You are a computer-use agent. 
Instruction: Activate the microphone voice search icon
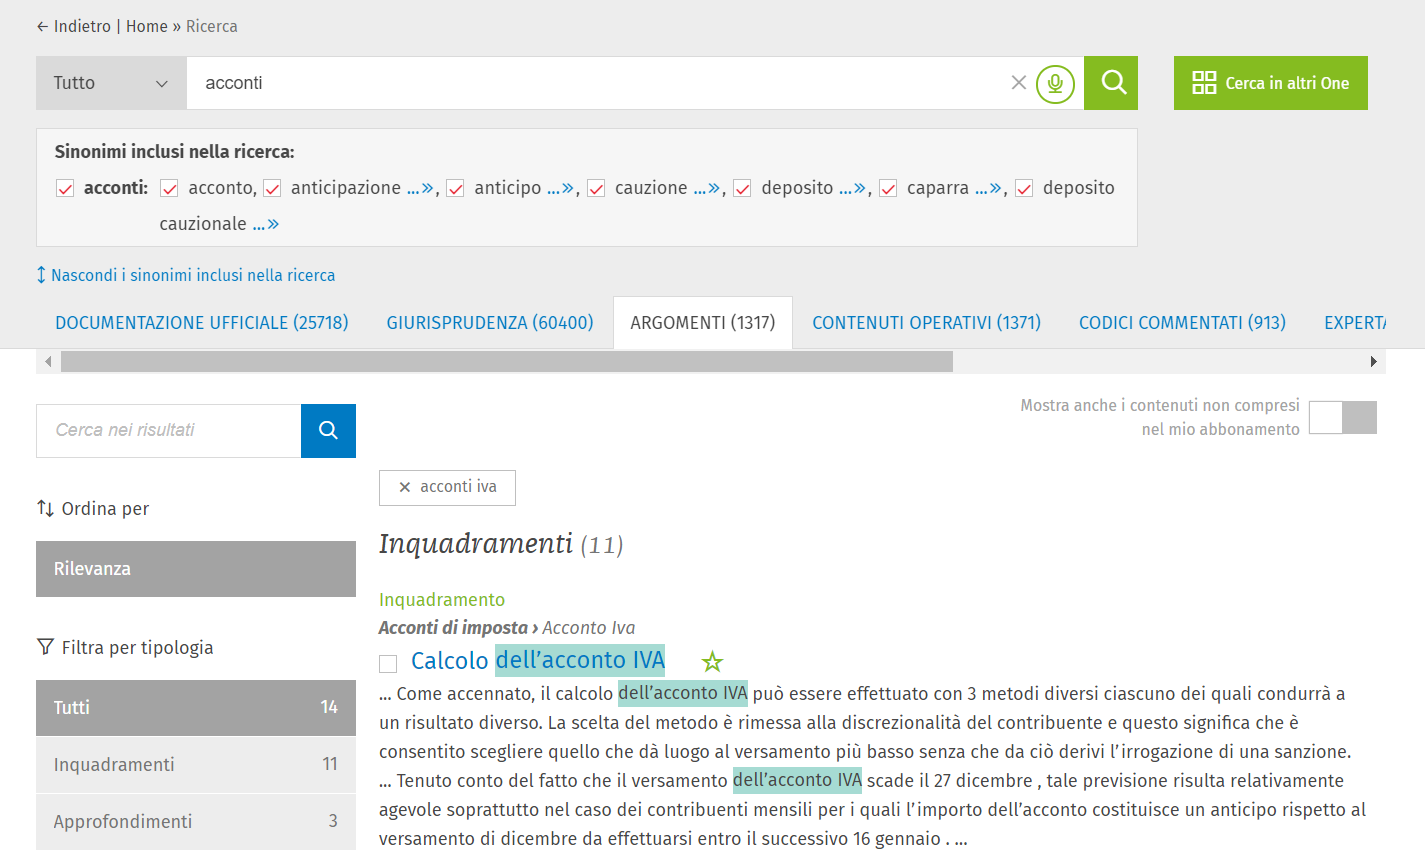click(x=1055, y=84)
